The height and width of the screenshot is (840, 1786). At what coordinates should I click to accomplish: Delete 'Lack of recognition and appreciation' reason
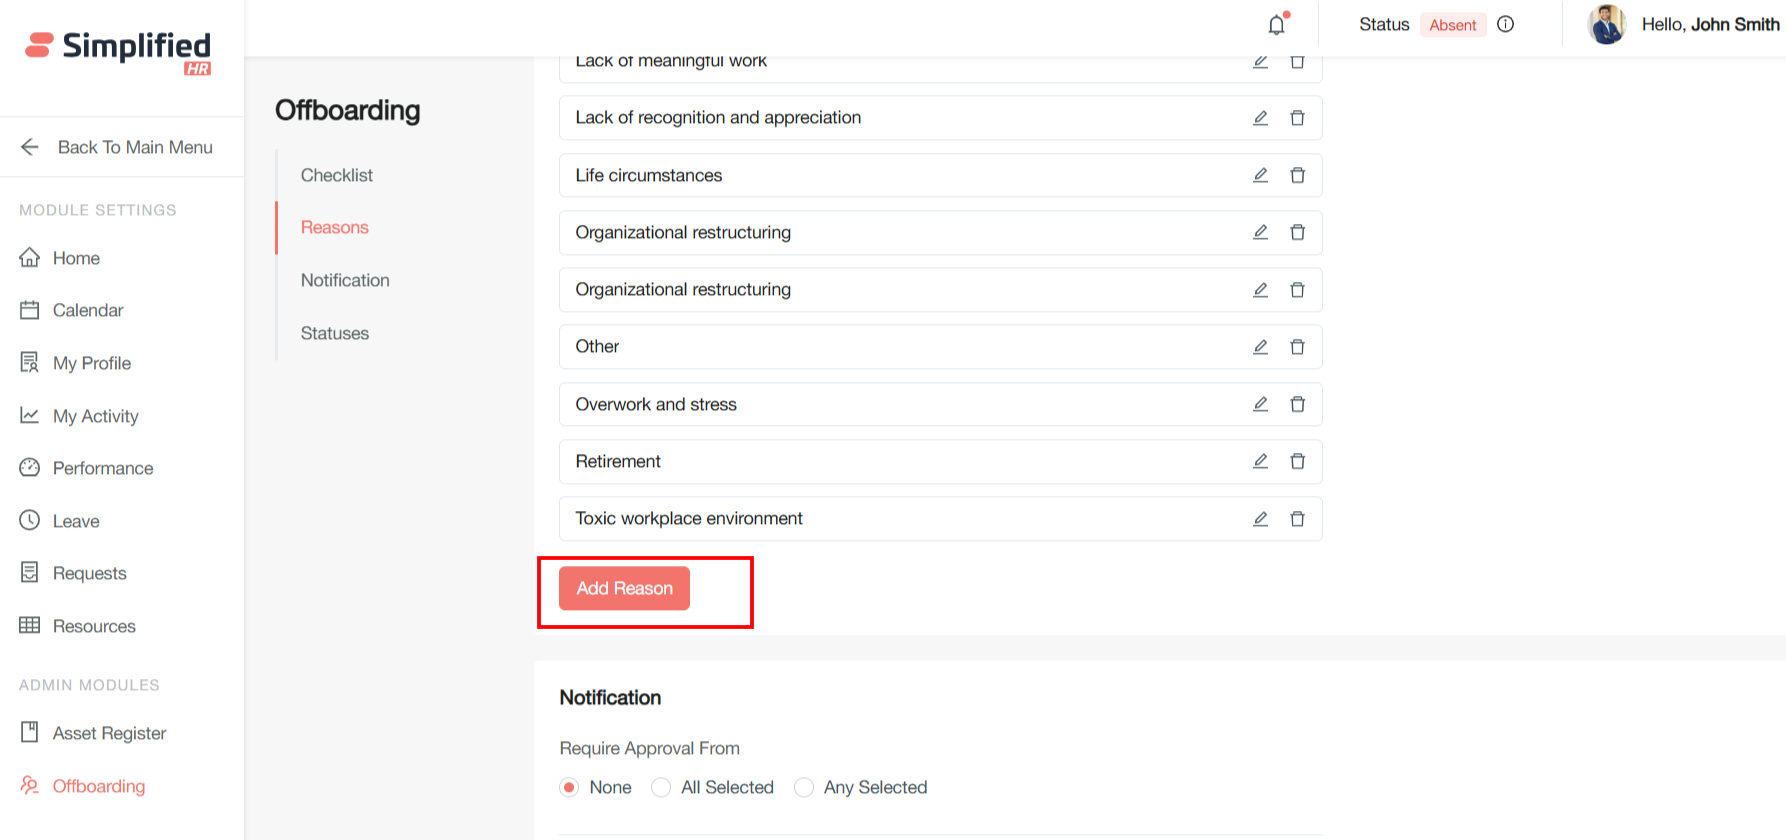tap(1297, 118)
